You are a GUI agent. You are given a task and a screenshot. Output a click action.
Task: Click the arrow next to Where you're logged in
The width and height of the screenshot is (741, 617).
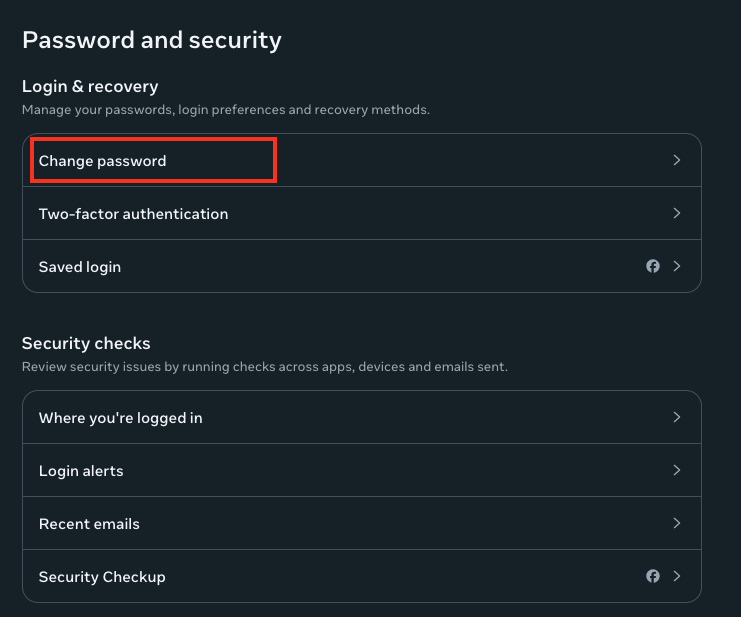point(677,417)
